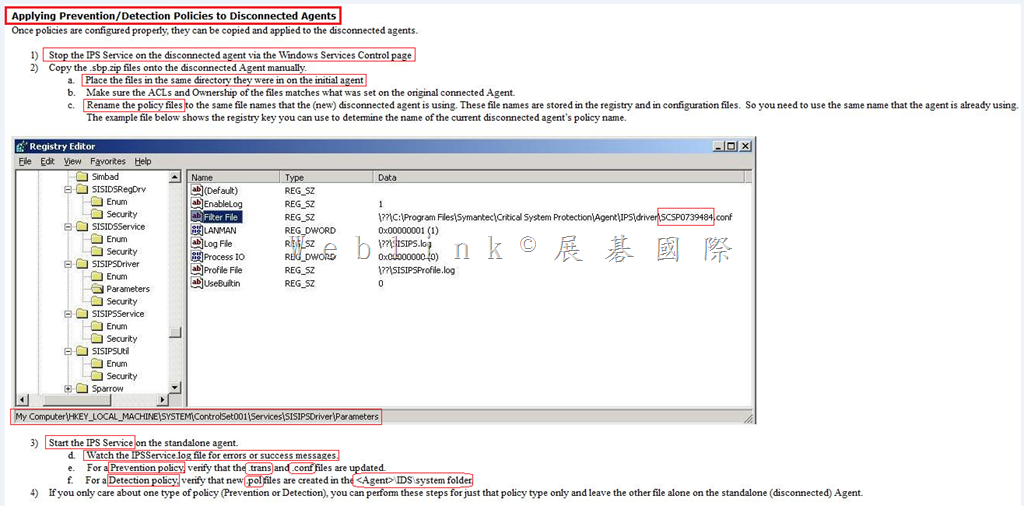
Task: Open the Favorites menu
Action: 108,161
